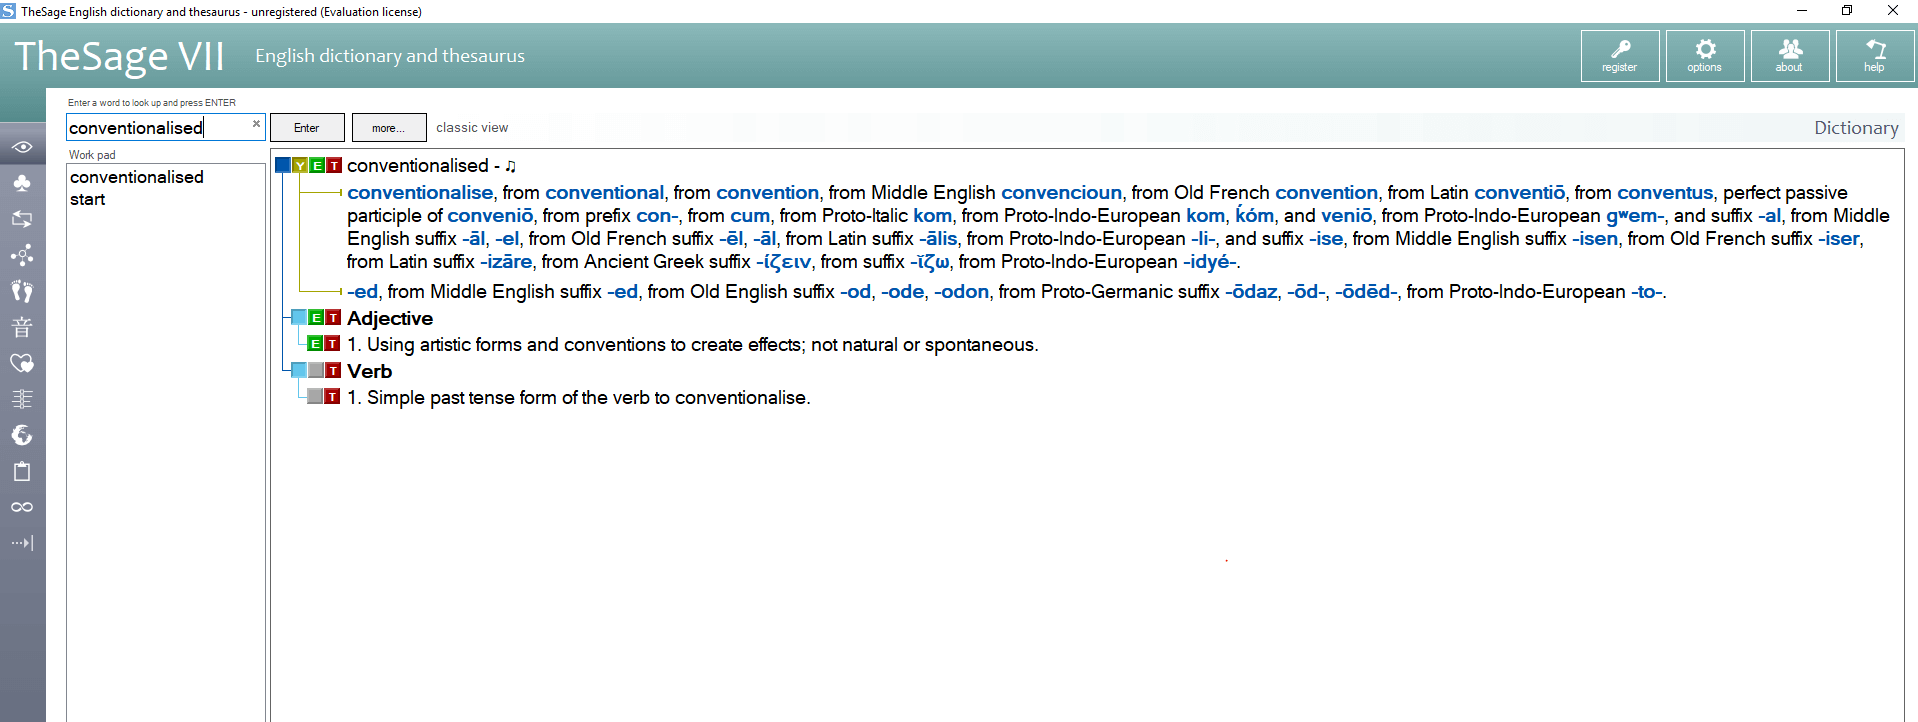
Task: Click red T on 'Simple past tense' definition
Action: (x=333, y=397)
